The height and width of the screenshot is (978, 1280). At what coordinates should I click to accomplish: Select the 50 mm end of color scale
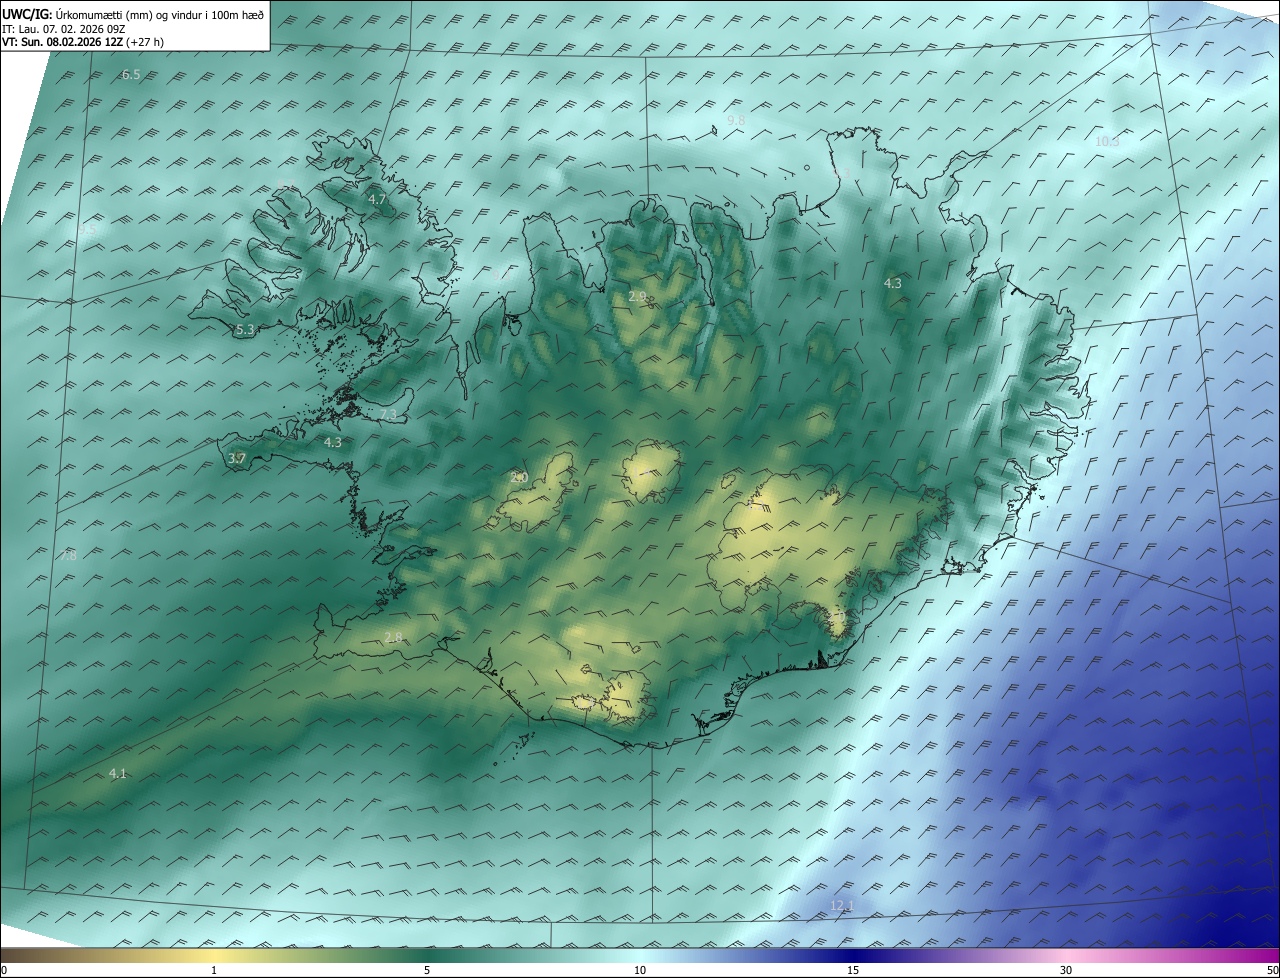pos(1271,970)
